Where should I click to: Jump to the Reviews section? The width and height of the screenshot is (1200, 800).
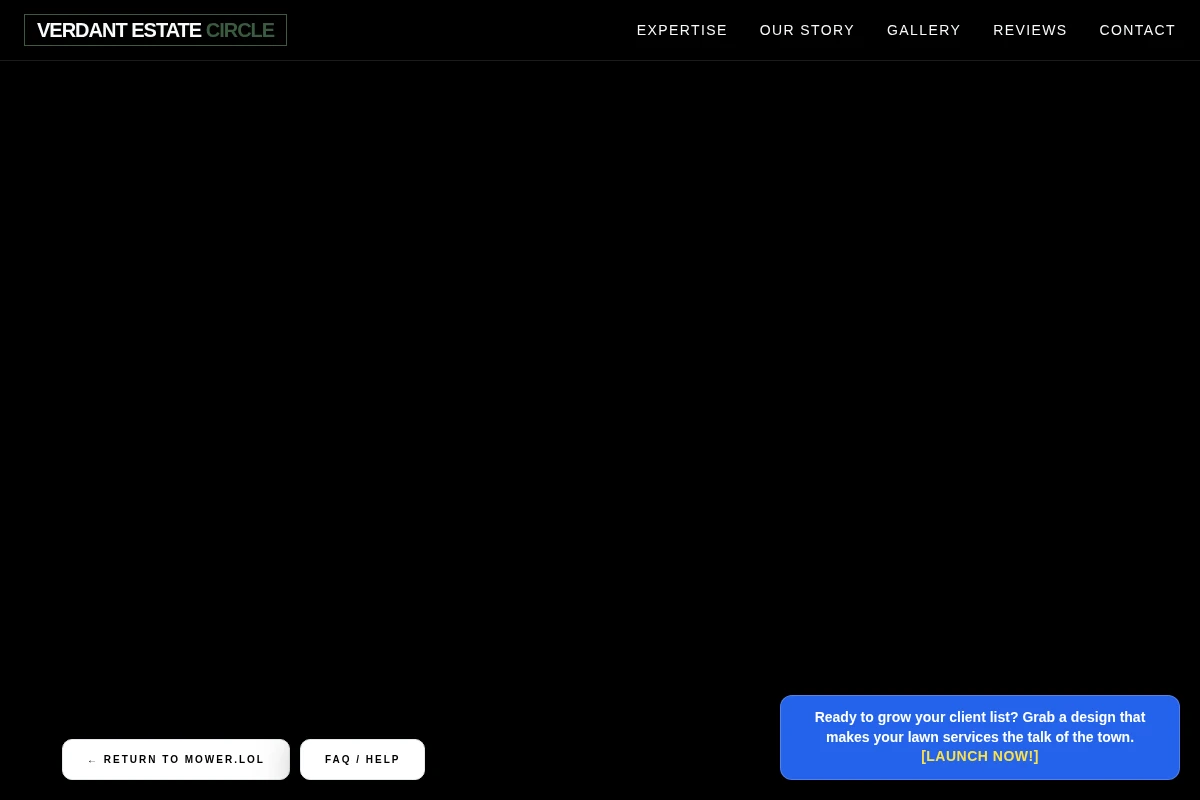[x=1030, y=30]
